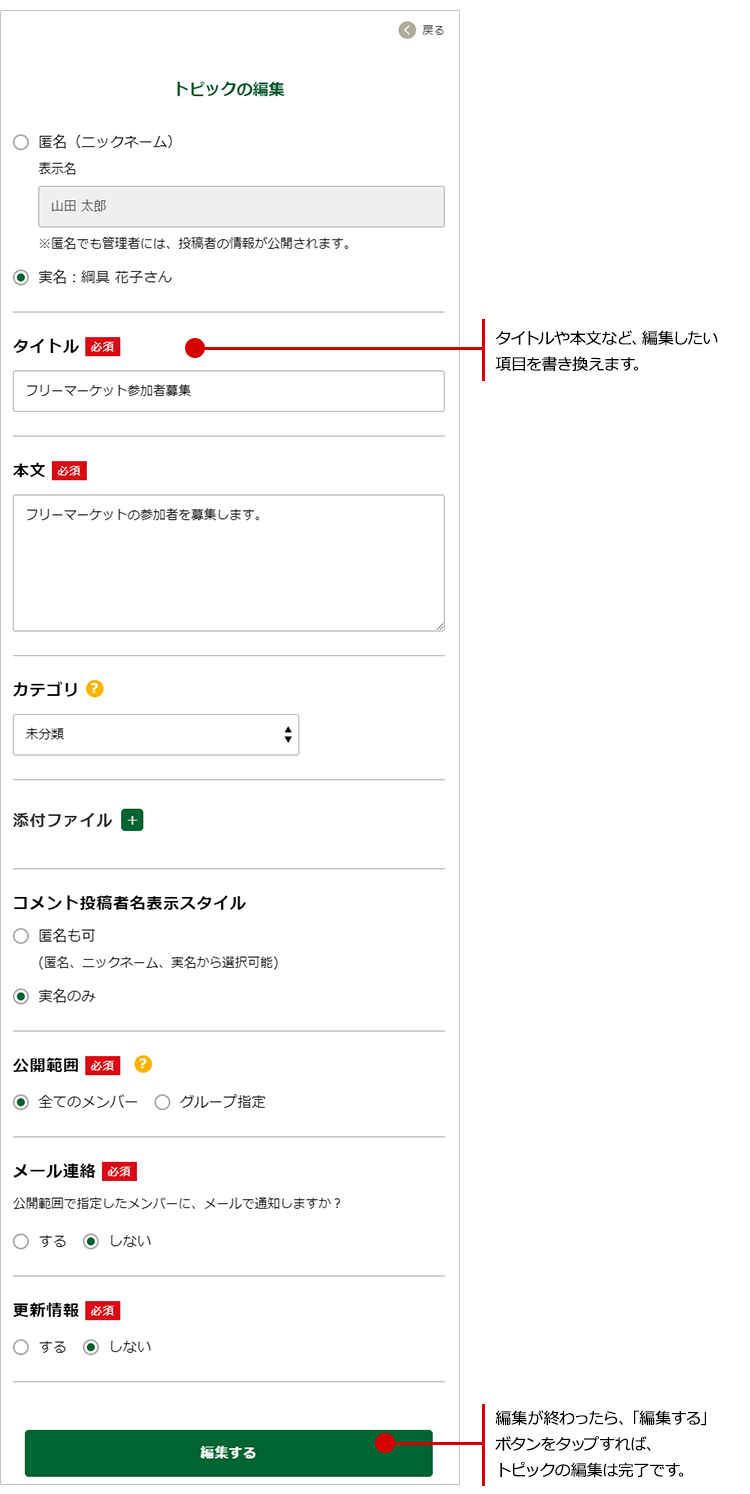750x1494 pixels.
Task: Select する under メール連絡
Action: pyautogui.click(x=21, y=1241)
